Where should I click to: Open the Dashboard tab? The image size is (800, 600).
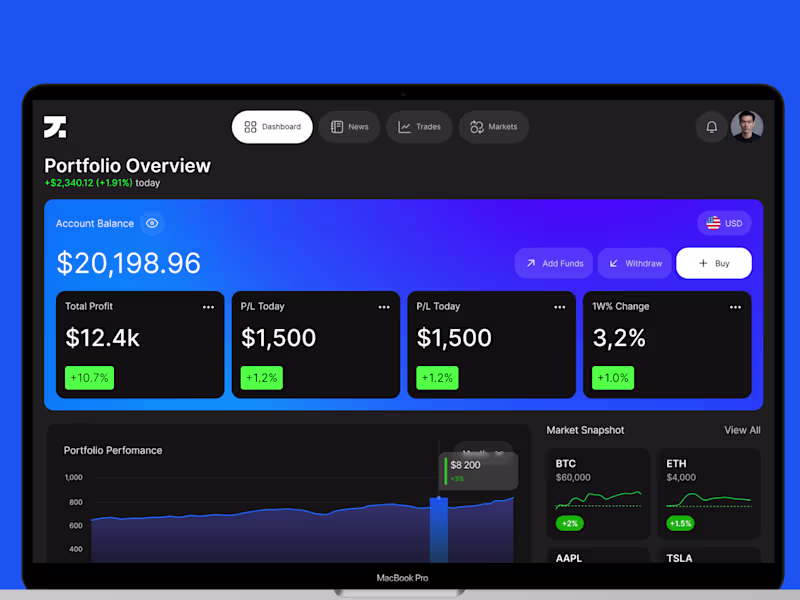point(272,127)
